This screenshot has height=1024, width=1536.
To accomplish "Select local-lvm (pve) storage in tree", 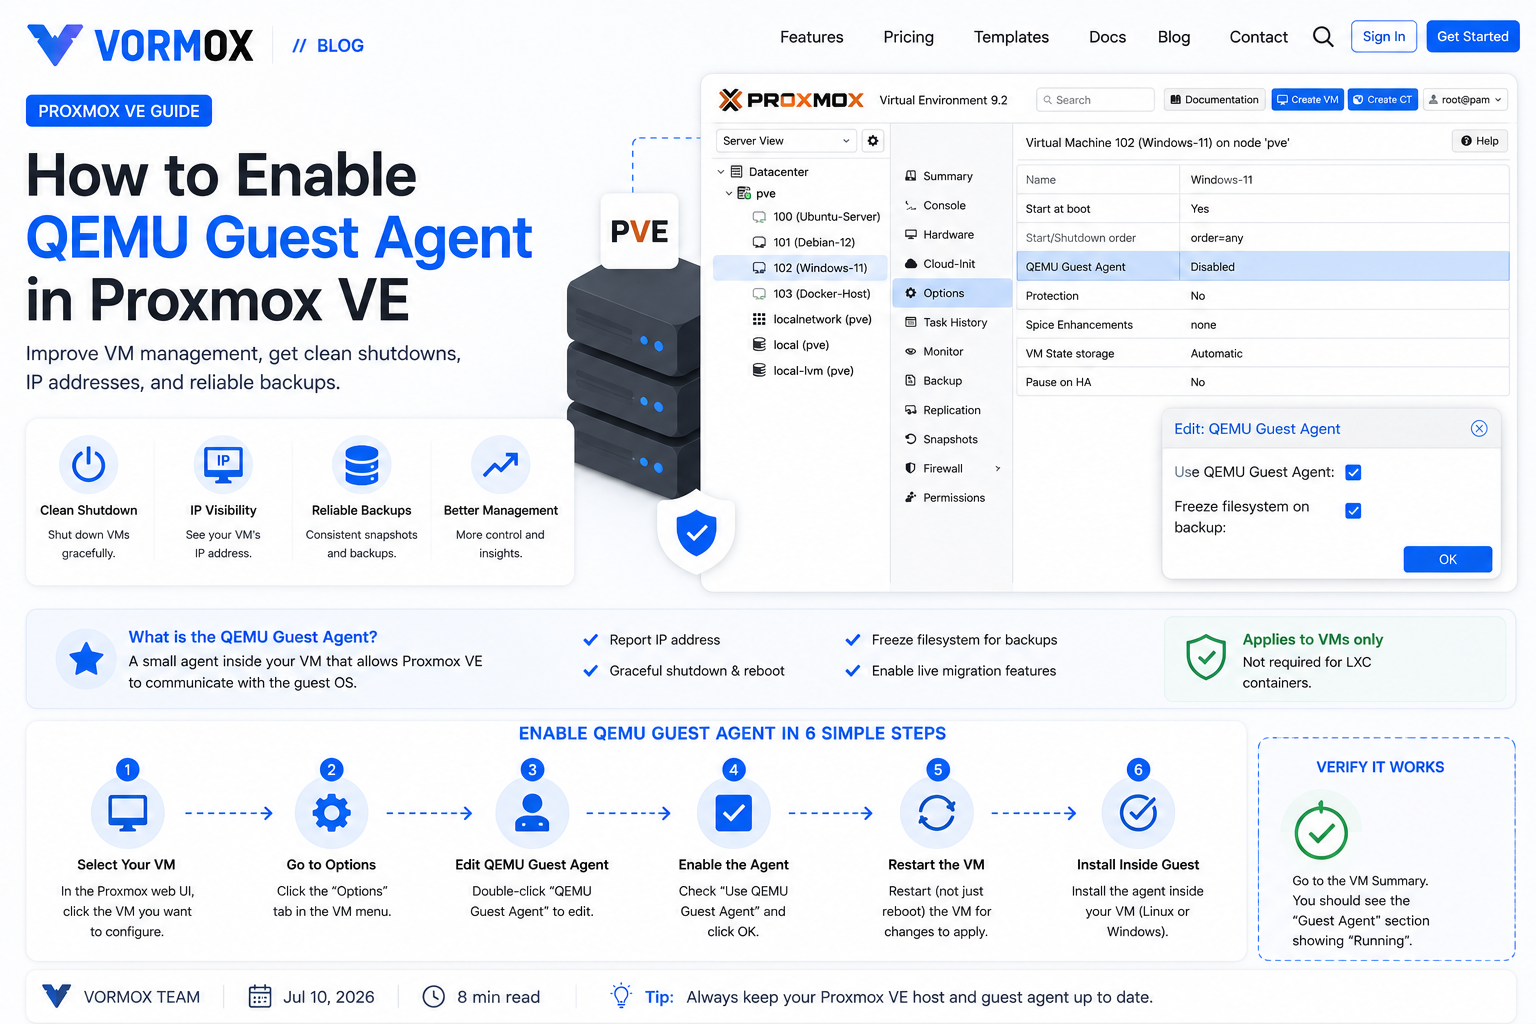I will click(x=801, y=371).
